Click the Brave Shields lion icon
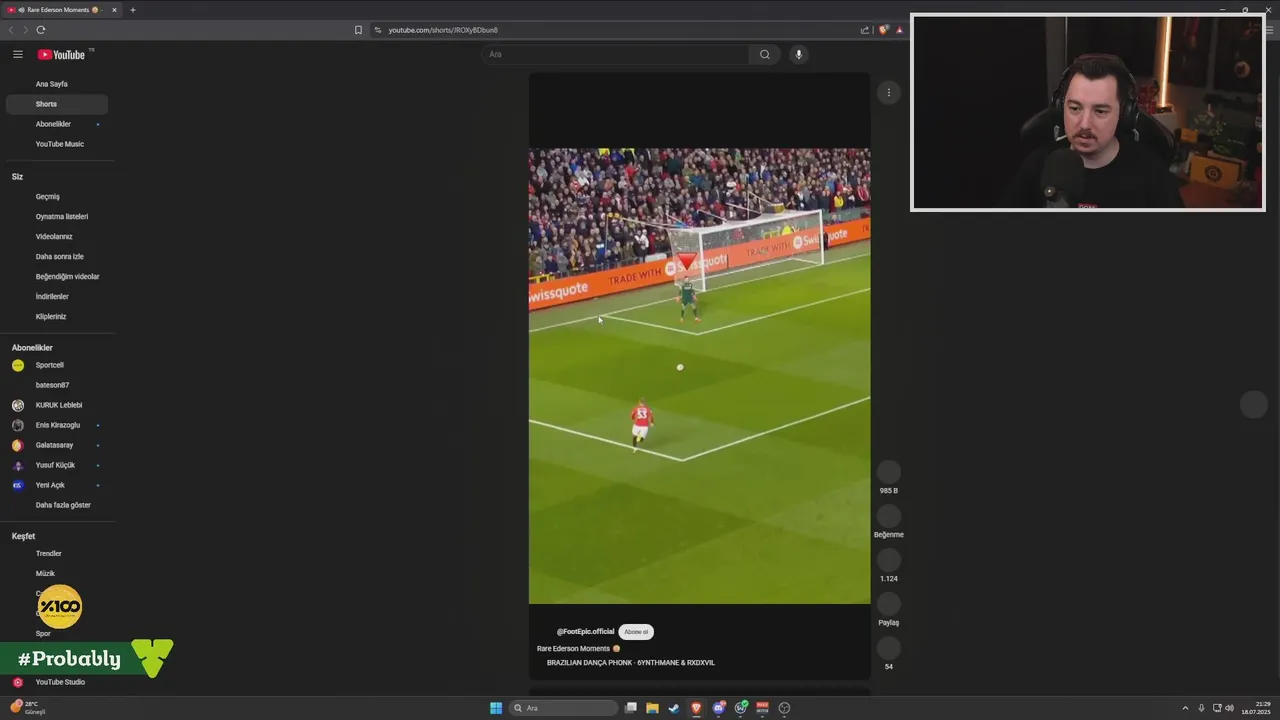 point(883,30)
